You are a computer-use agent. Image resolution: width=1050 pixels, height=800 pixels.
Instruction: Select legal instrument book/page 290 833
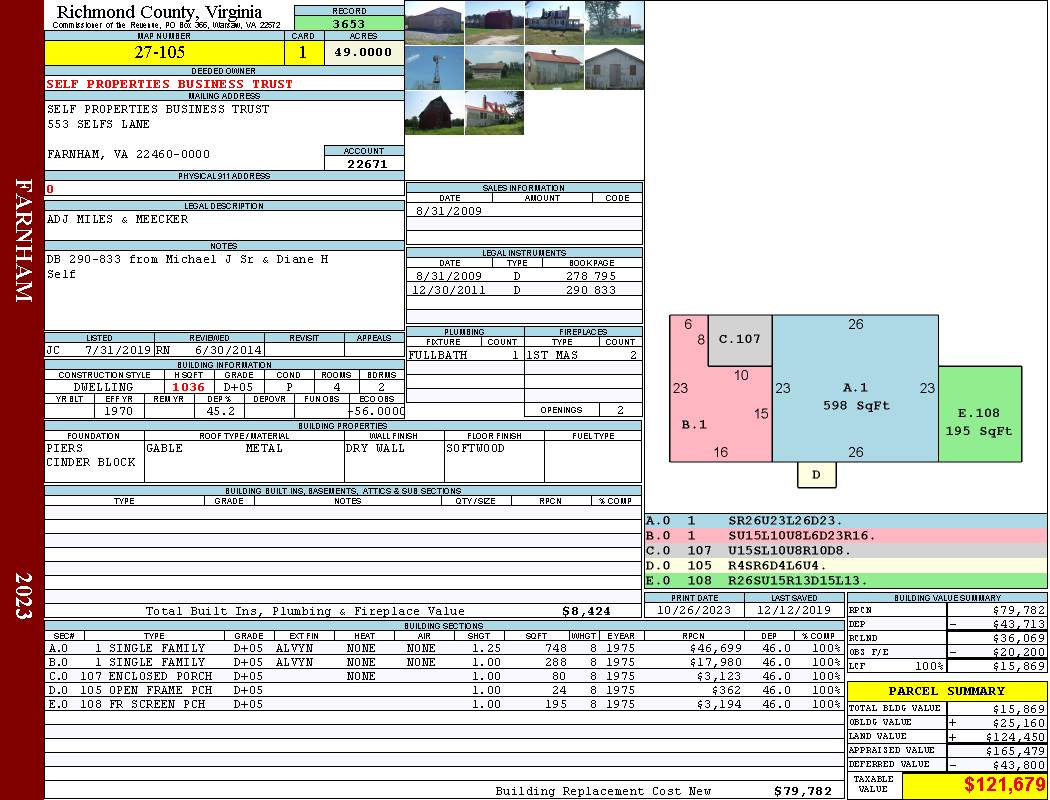[x=591, y=290]
